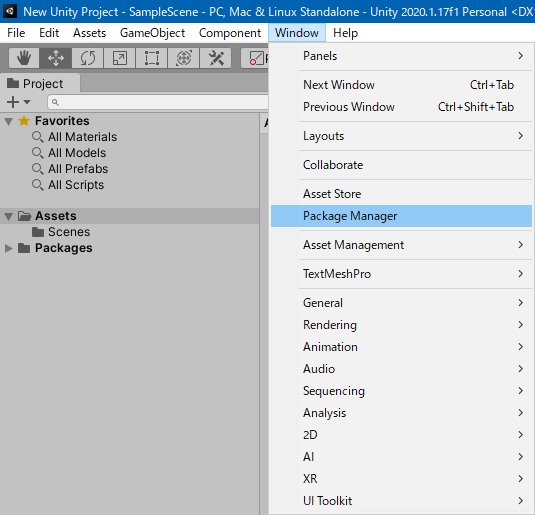Expand the AI submenu
Screen dimensions: 535x515
click(401, 457)
